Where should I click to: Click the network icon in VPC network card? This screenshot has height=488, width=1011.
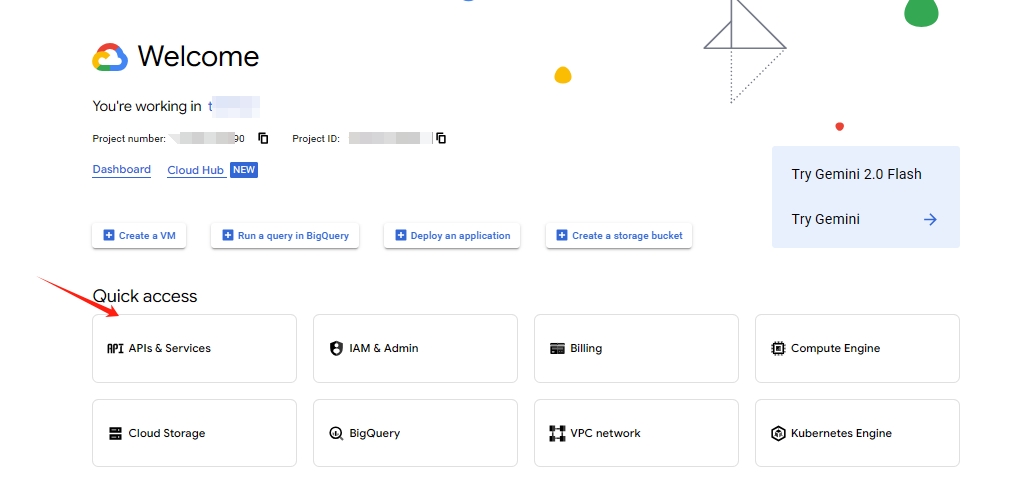(x=557, y=433)
